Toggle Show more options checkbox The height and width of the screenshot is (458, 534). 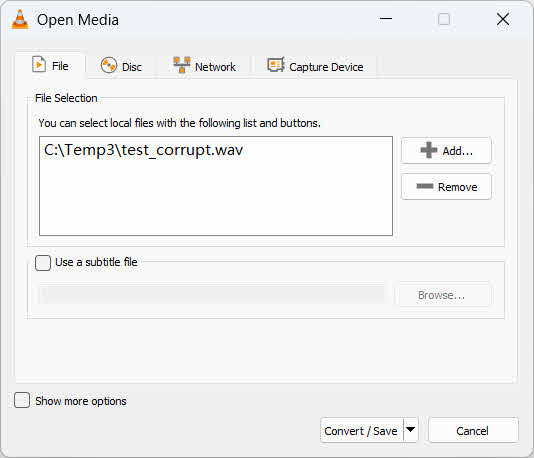pos(22,400)
